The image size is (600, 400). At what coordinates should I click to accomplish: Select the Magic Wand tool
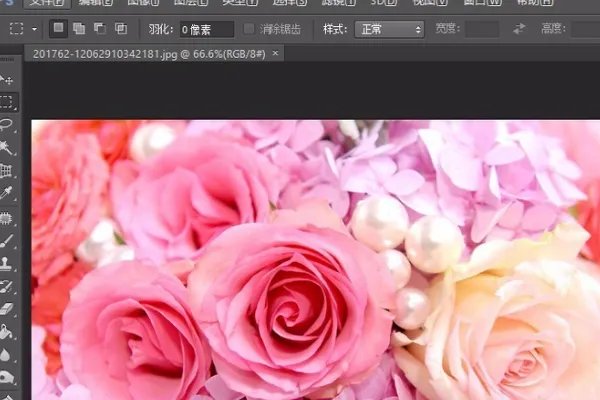pos(7,147)
